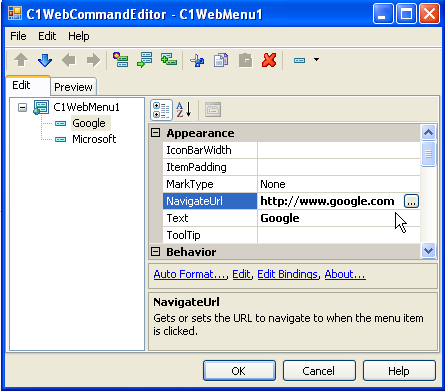Image resolution: width=445 pixels, height=391 pixels.
Task: Select the Google tree item
Action: click(x=89, y=123)
